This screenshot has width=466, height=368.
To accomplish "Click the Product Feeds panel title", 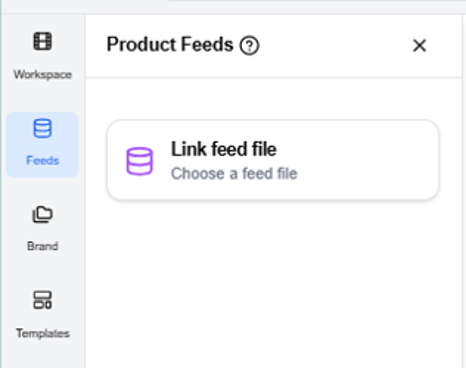I will 170,45.
